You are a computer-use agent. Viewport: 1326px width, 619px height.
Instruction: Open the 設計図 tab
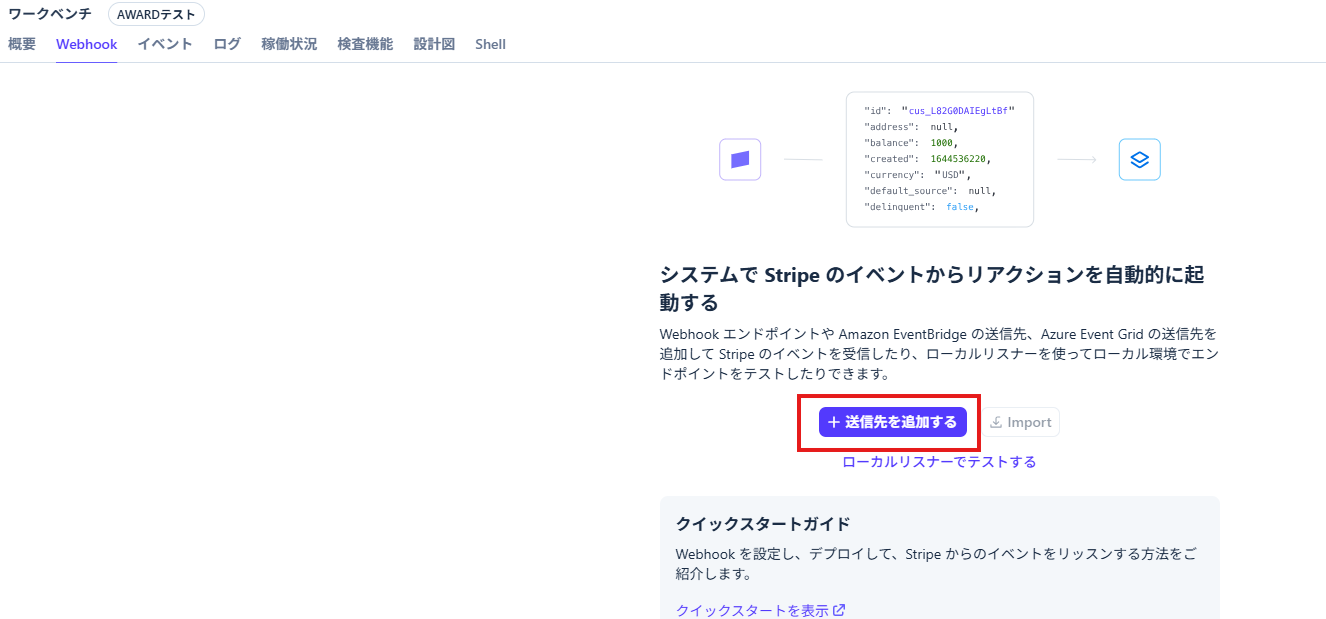pos(434,44)
